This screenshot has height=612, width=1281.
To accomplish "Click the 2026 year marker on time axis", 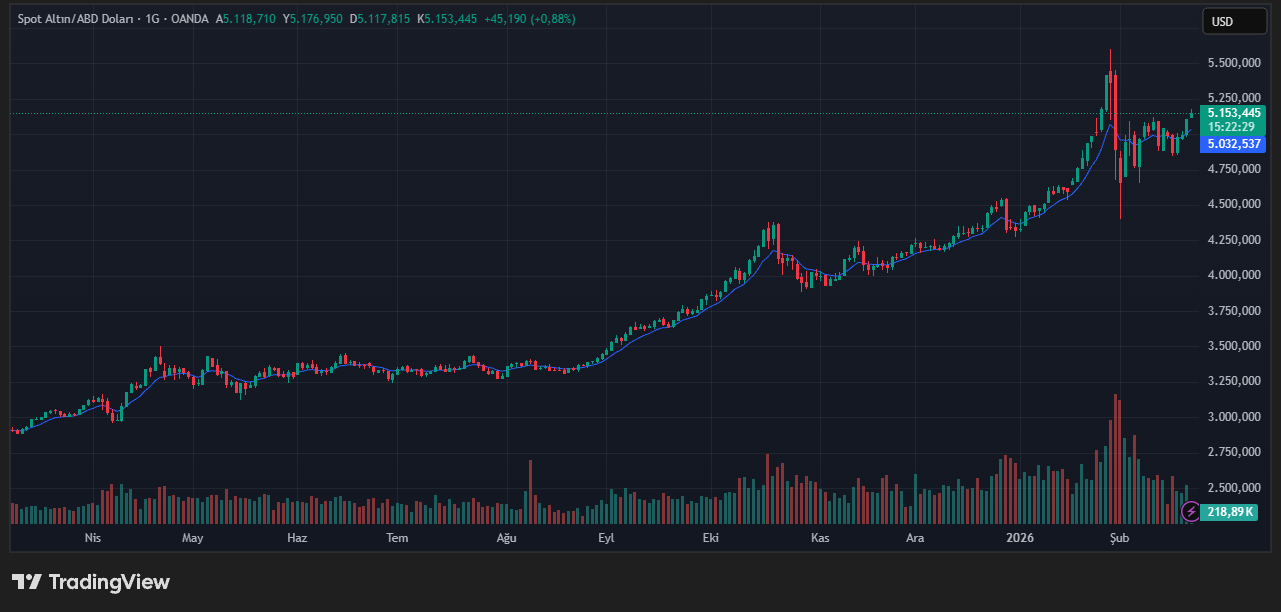I will point(1020,538).
